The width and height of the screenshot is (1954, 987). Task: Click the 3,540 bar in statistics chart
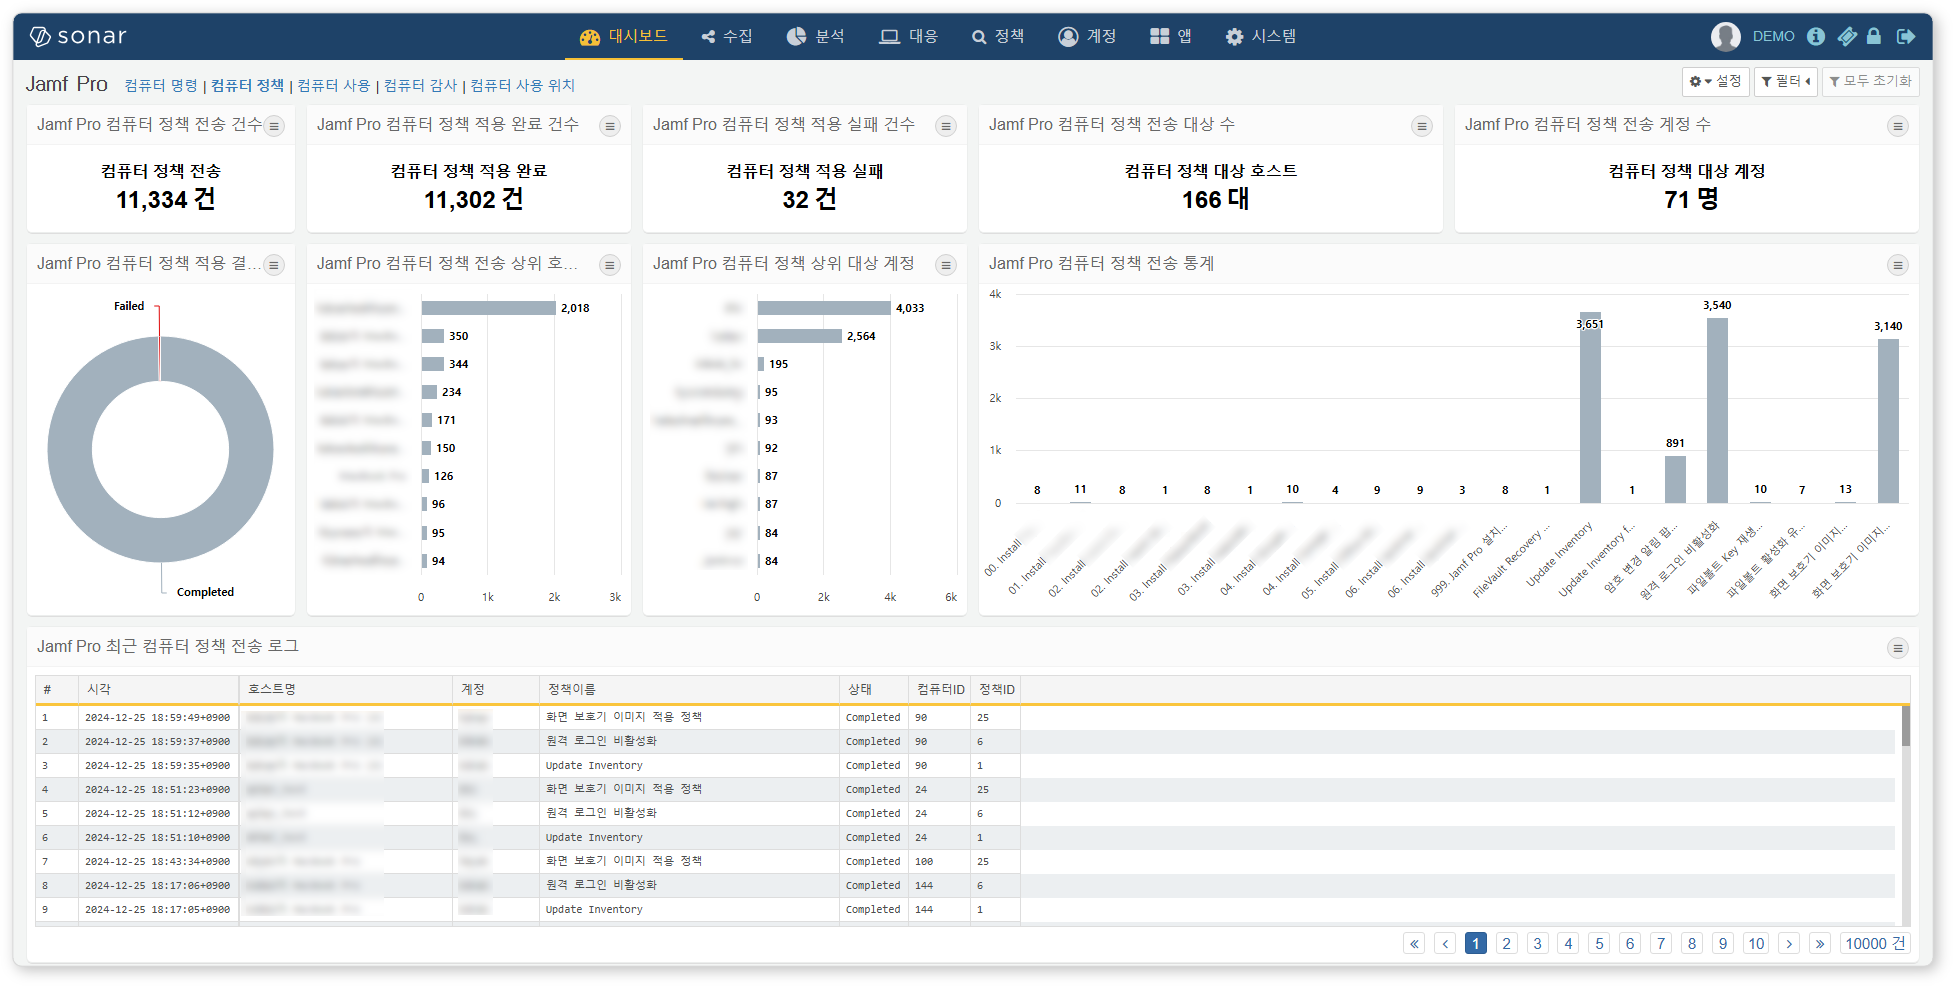pos(1717,410)
